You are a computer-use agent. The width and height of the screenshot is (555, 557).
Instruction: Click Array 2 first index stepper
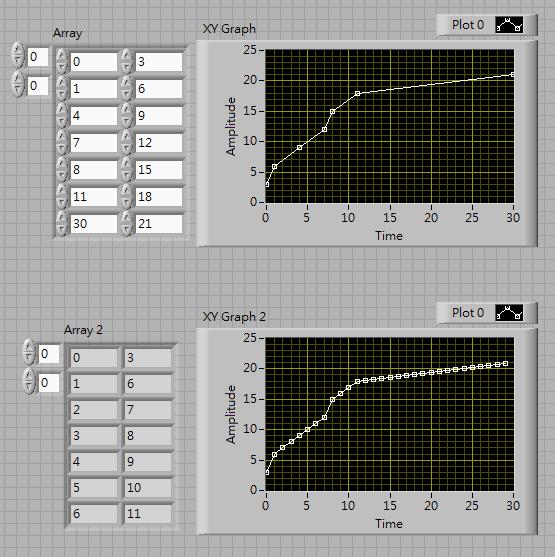(29, 352)
